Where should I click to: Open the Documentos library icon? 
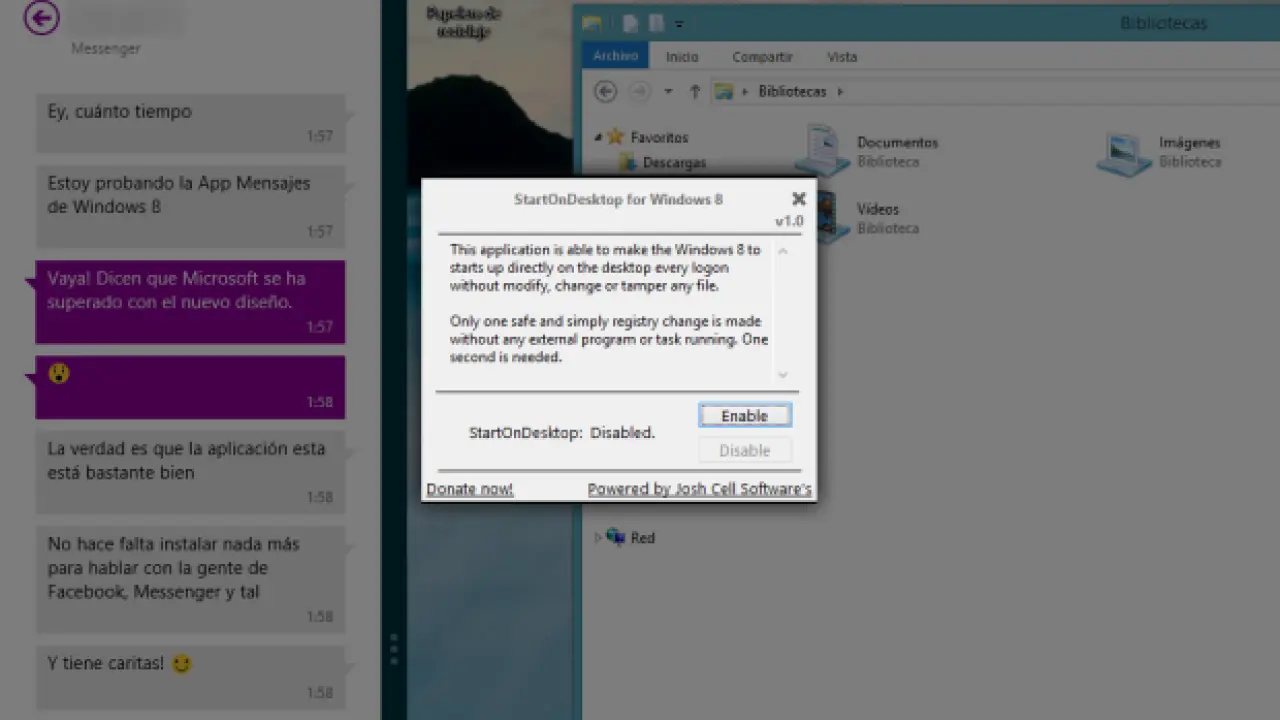pos(824,150)
